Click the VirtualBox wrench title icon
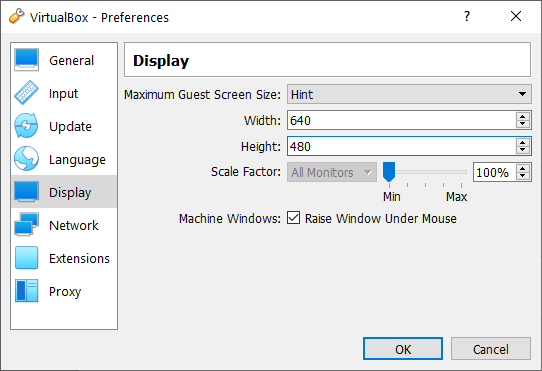The image size is (542, 371). point(16,16)
